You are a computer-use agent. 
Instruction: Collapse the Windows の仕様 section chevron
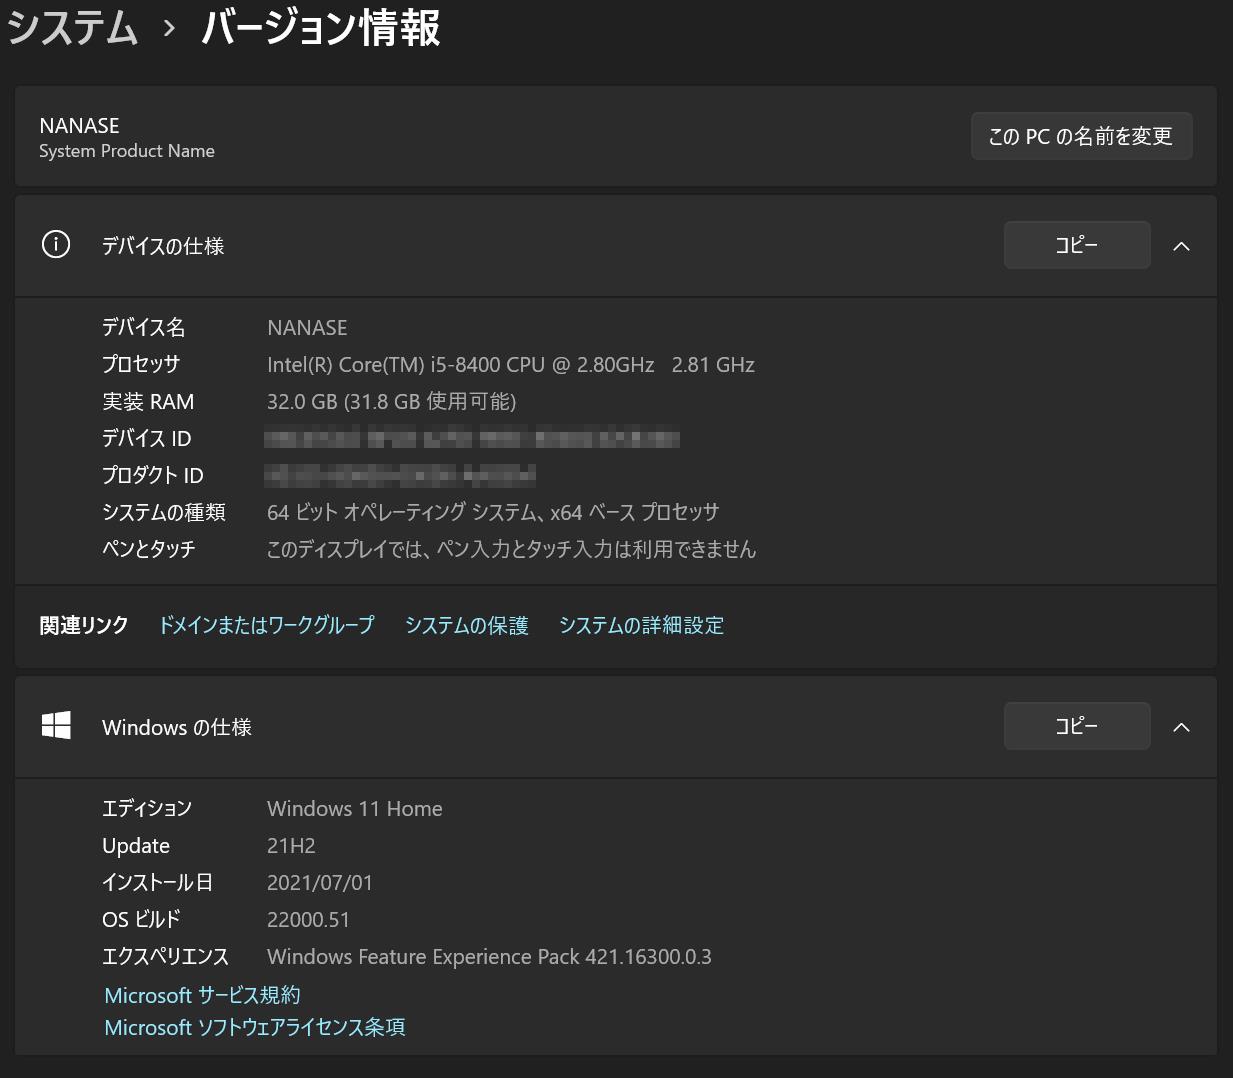1181,727
